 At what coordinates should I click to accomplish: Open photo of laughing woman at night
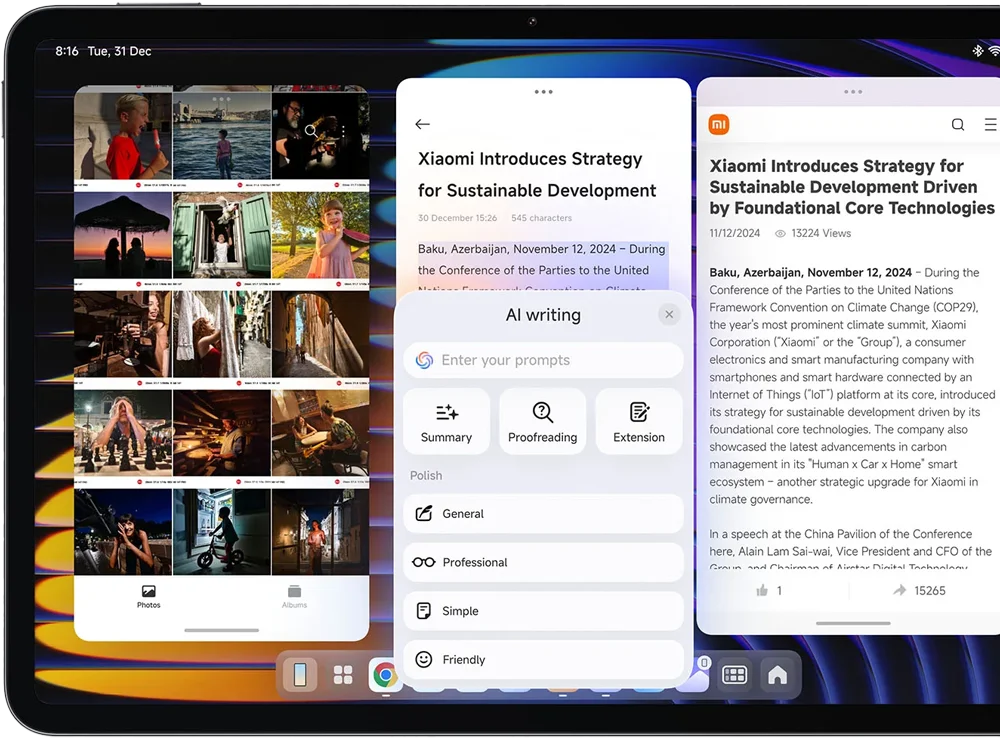click(x=123, y=532)
